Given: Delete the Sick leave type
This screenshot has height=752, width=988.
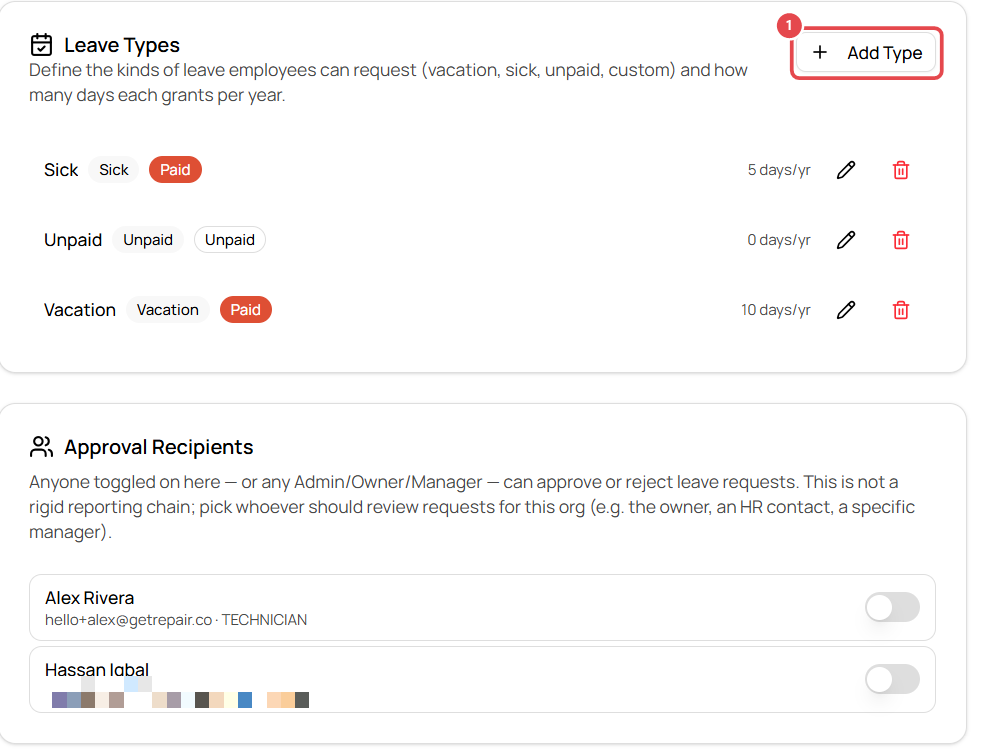Looking at the screenshot, I should (x=900, y=170).
